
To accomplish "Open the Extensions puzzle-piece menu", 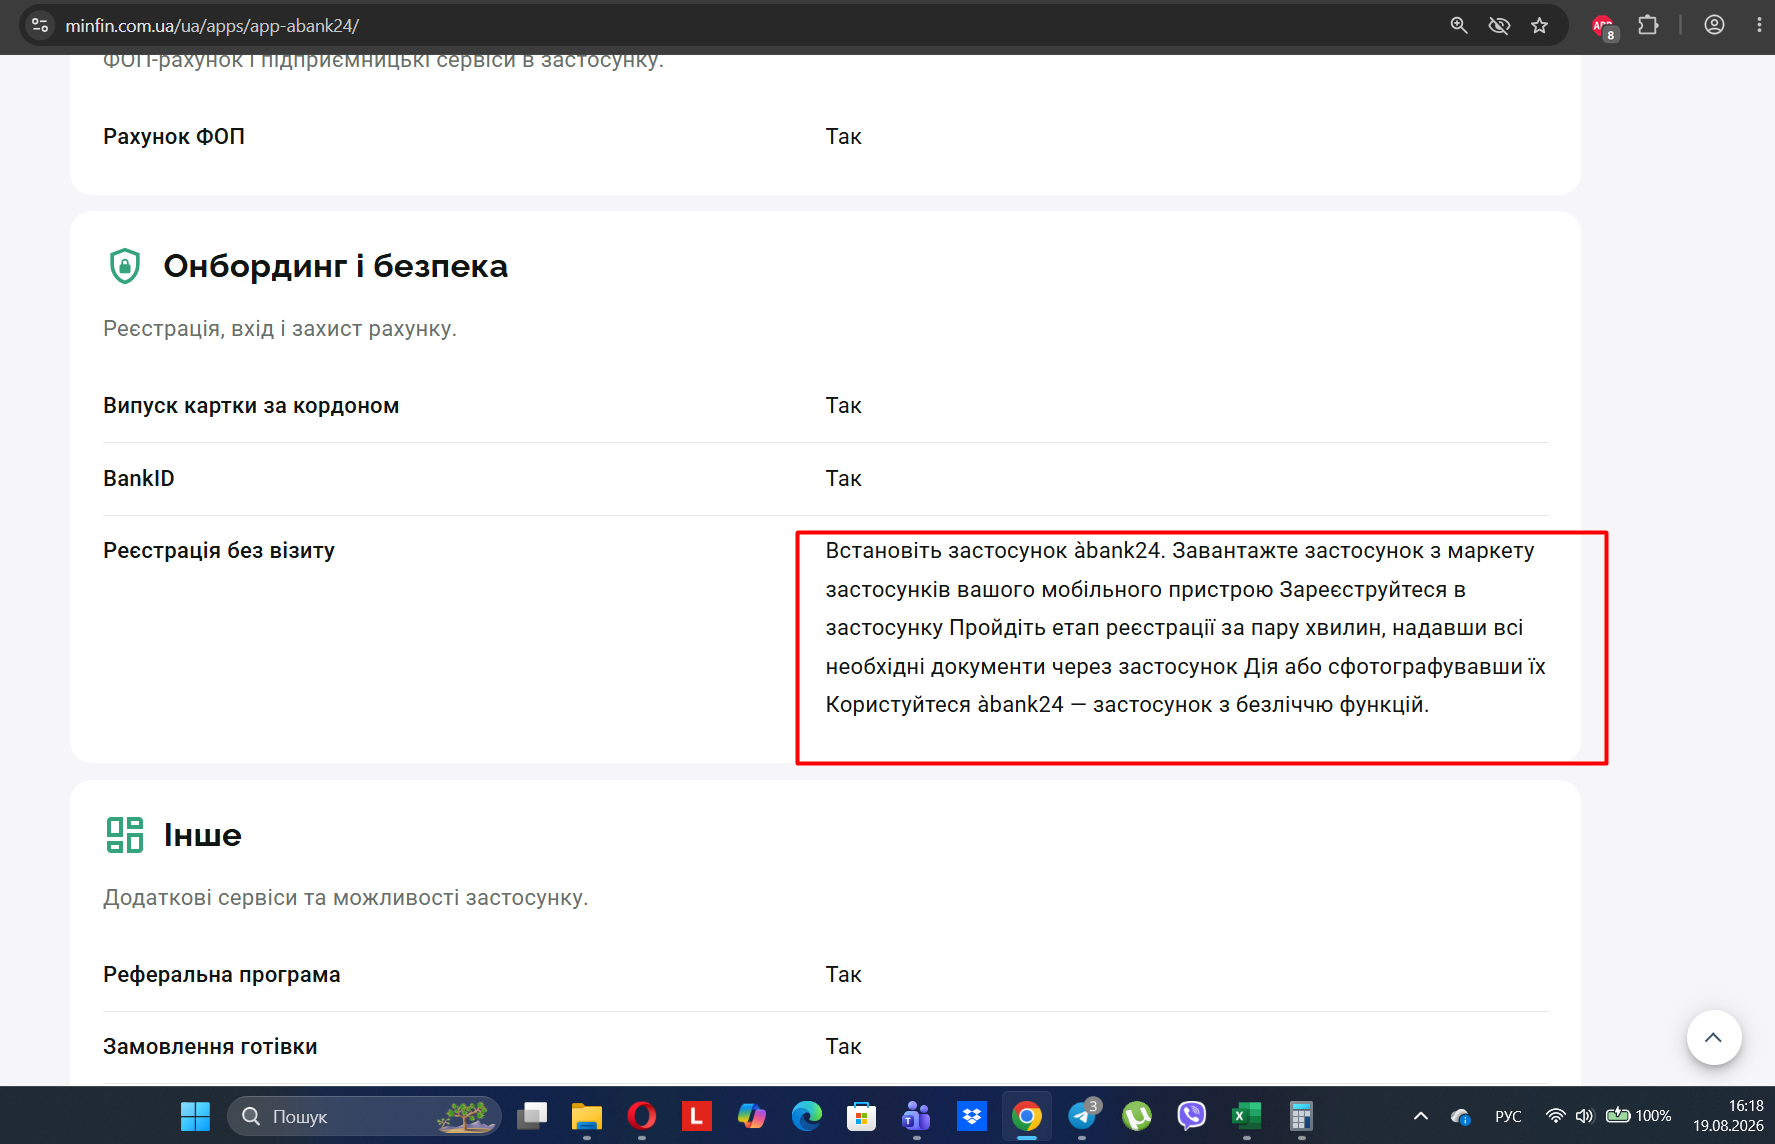I will 1648,25.
